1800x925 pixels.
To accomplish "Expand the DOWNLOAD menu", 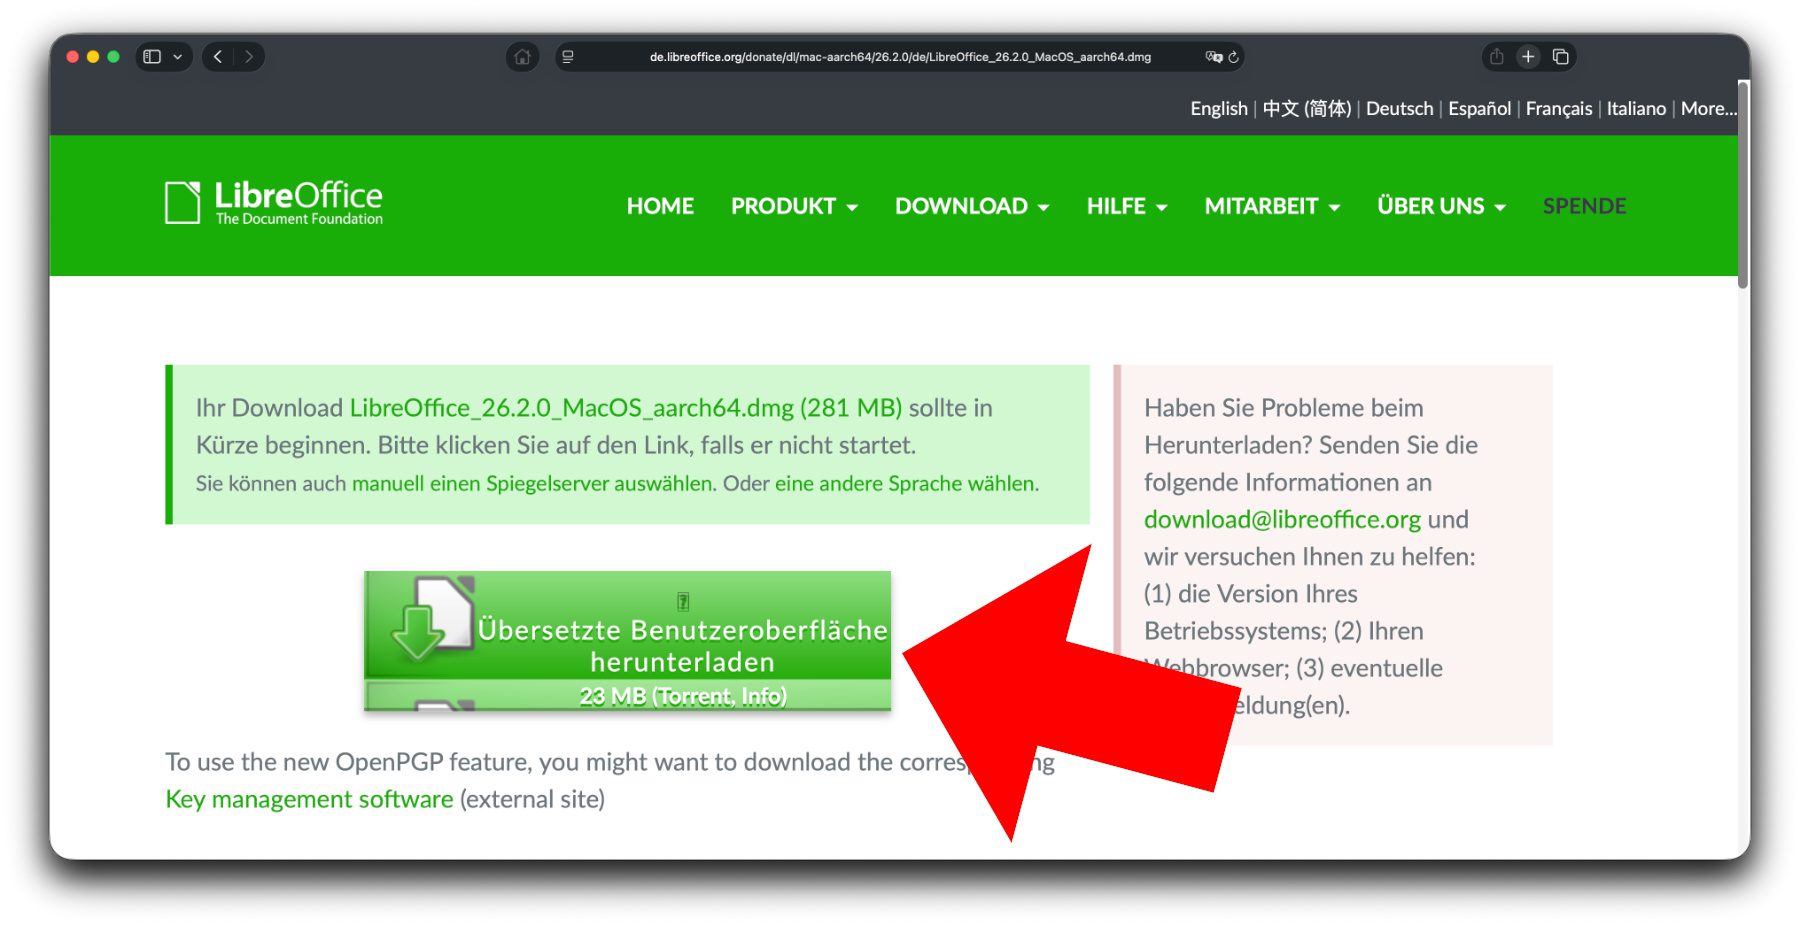I will click(971, 206).
